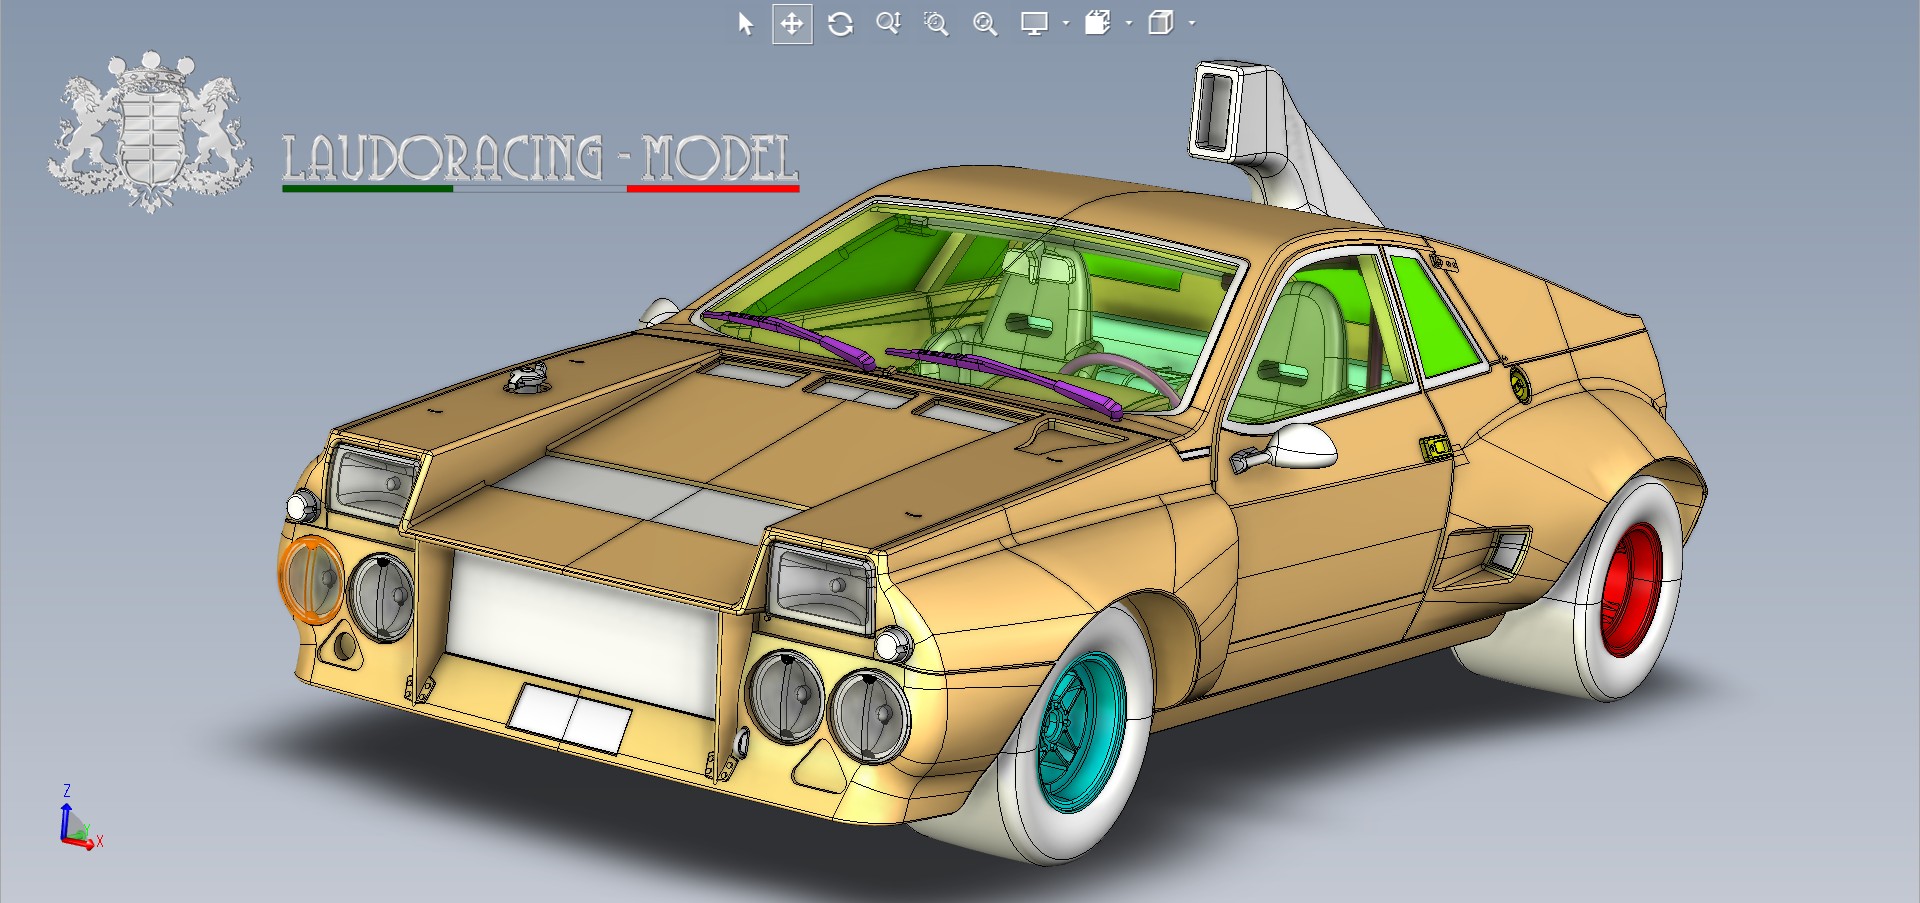Click the Laudoracing-Model logo text

540,160
